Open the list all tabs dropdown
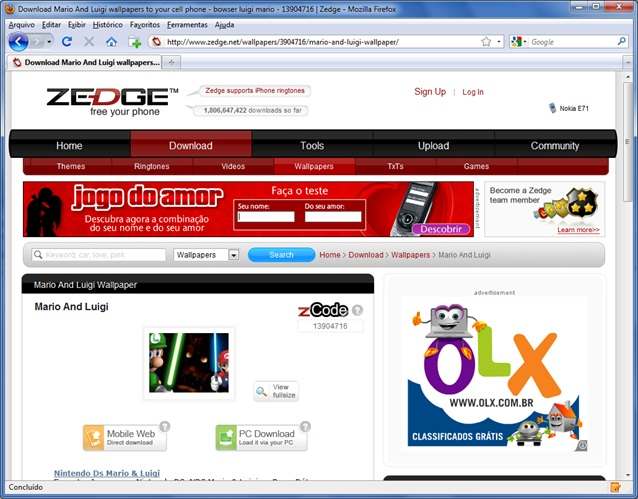The image size is (638, 499). 627,63
